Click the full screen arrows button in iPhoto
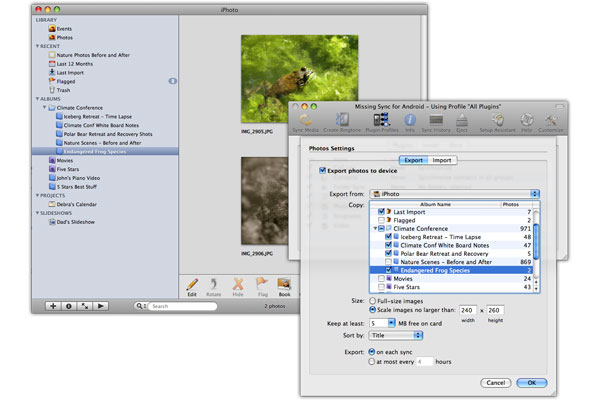Viewport: 600px width, 400px height. [x=85, y=306]
